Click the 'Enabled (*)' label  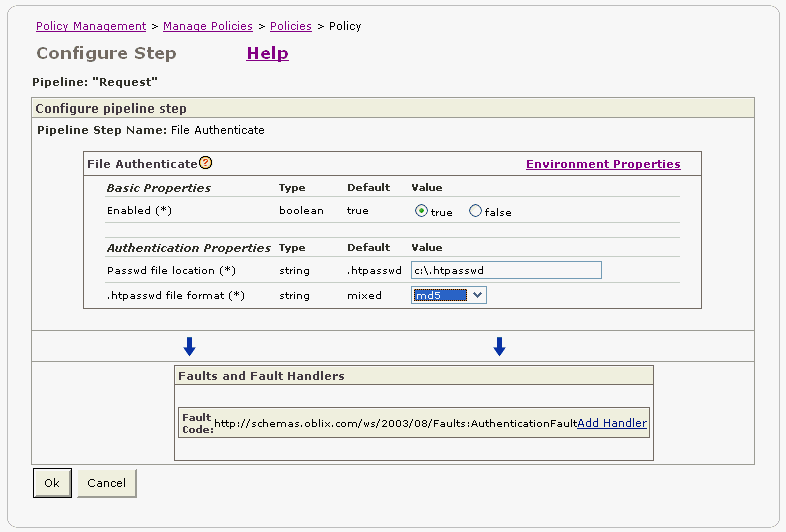coord(139,211)
